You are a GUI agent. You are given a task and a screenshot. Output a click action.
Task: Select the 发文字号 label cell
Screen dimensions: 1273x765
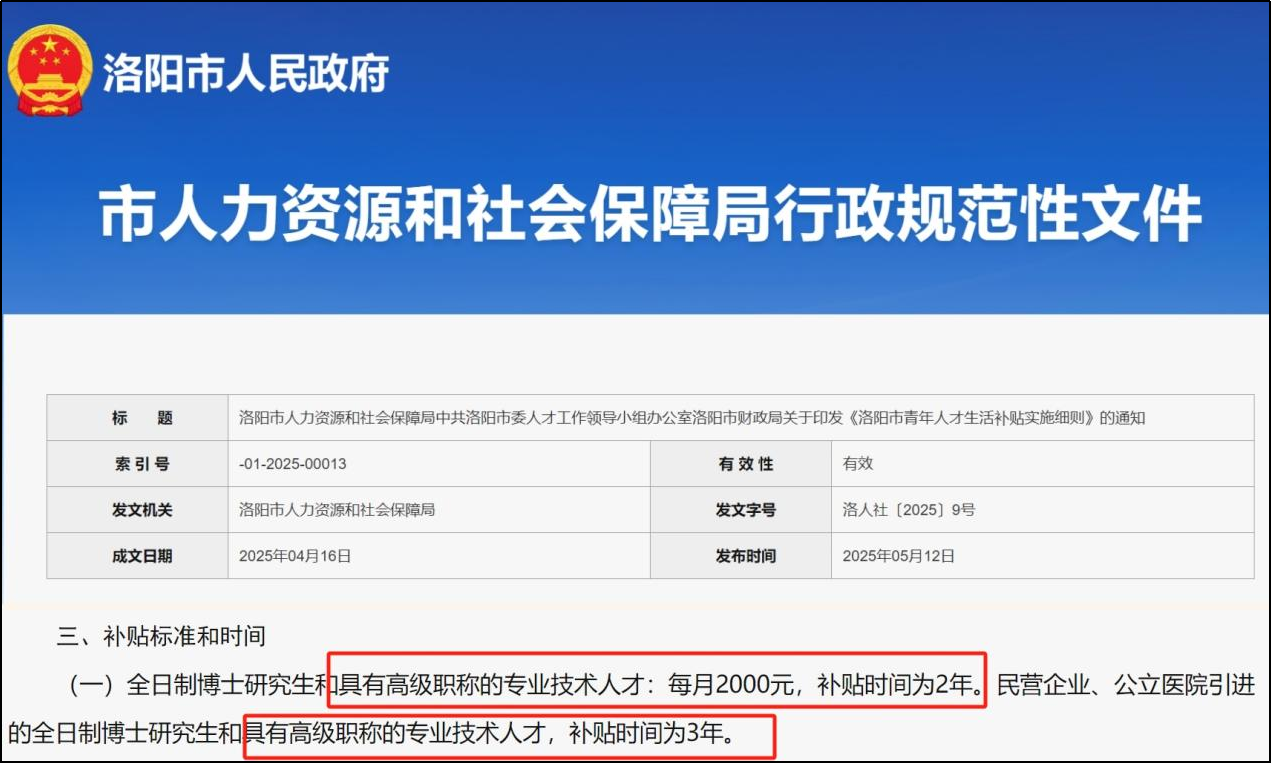(x=745, y=510)
